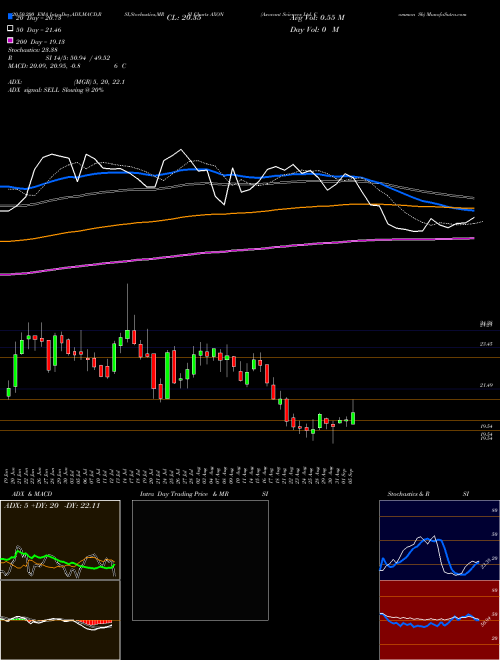The width and height of the screenshot is (500, 660).
Task: Select the 20 Day = 20.73 legend text
Action: pos(39,18)
